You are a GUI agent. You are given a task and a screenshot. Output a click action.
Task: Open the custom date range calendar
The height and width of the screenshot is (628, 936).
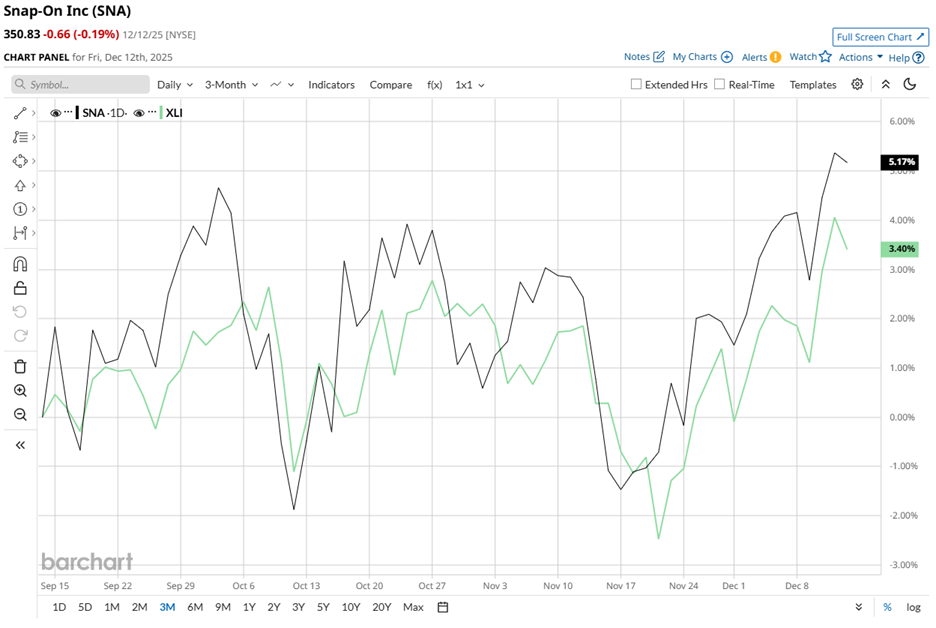point(443,607)
